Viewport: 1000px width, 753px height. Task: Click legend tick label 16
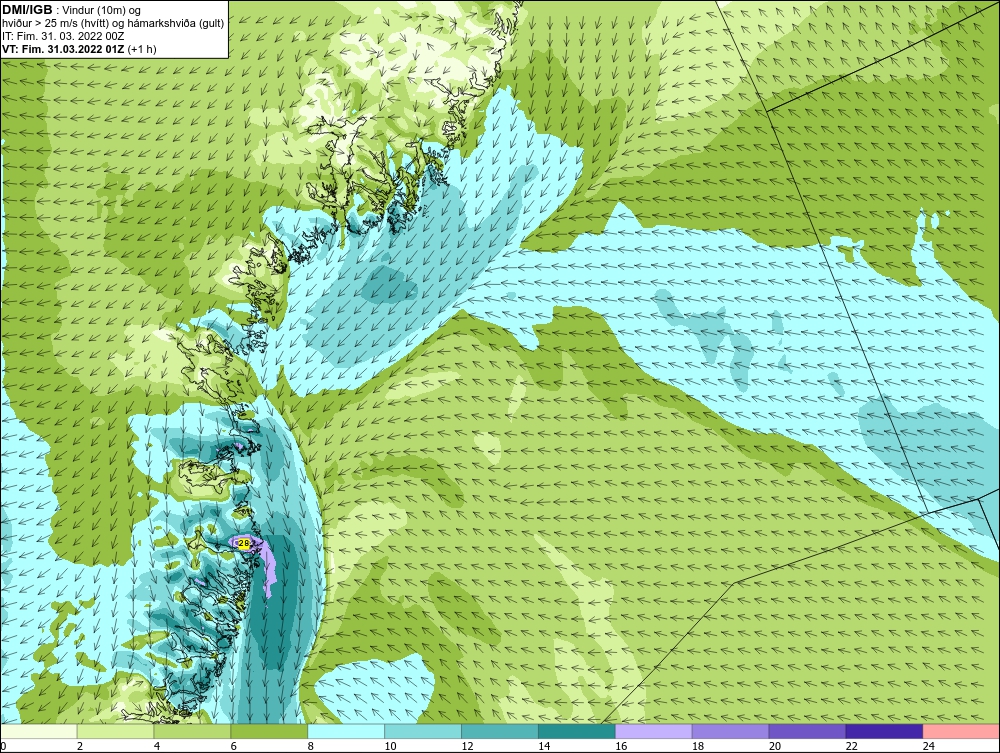click(x=621, y=746)
